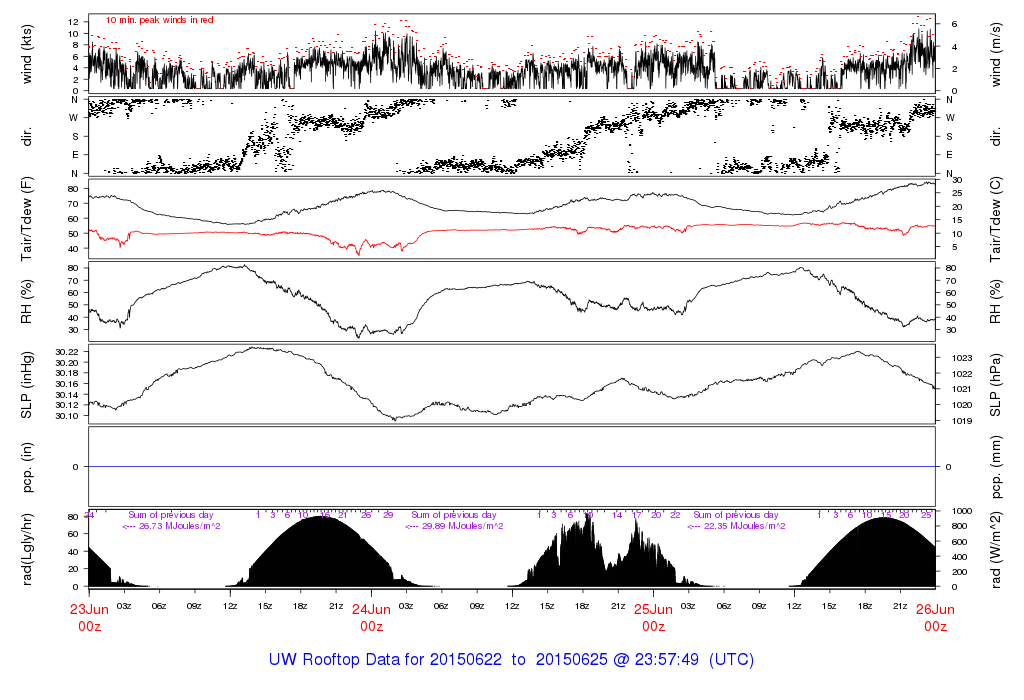The image size is (1024, 700).
Task: Jump to the 23Jun 00z date marker
Action: (89, 616)
